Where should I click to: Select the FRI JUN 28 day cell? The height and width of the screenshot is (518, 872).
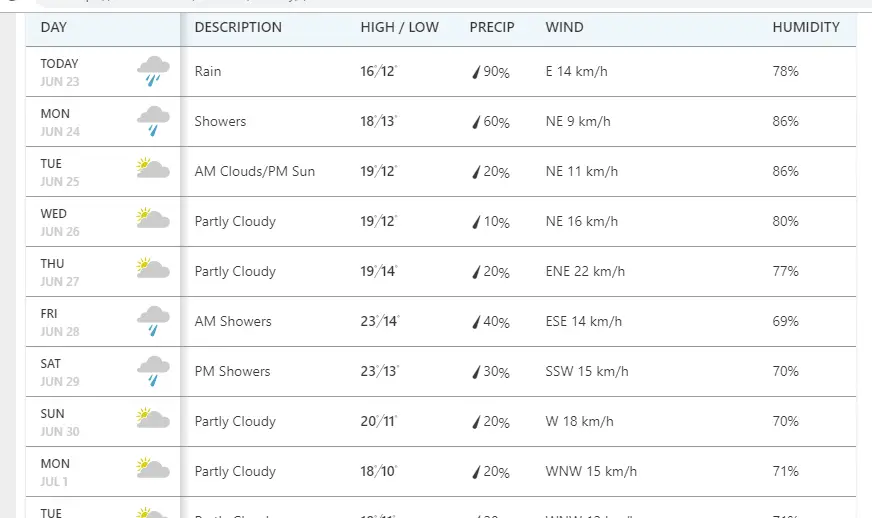coord(103,322)
